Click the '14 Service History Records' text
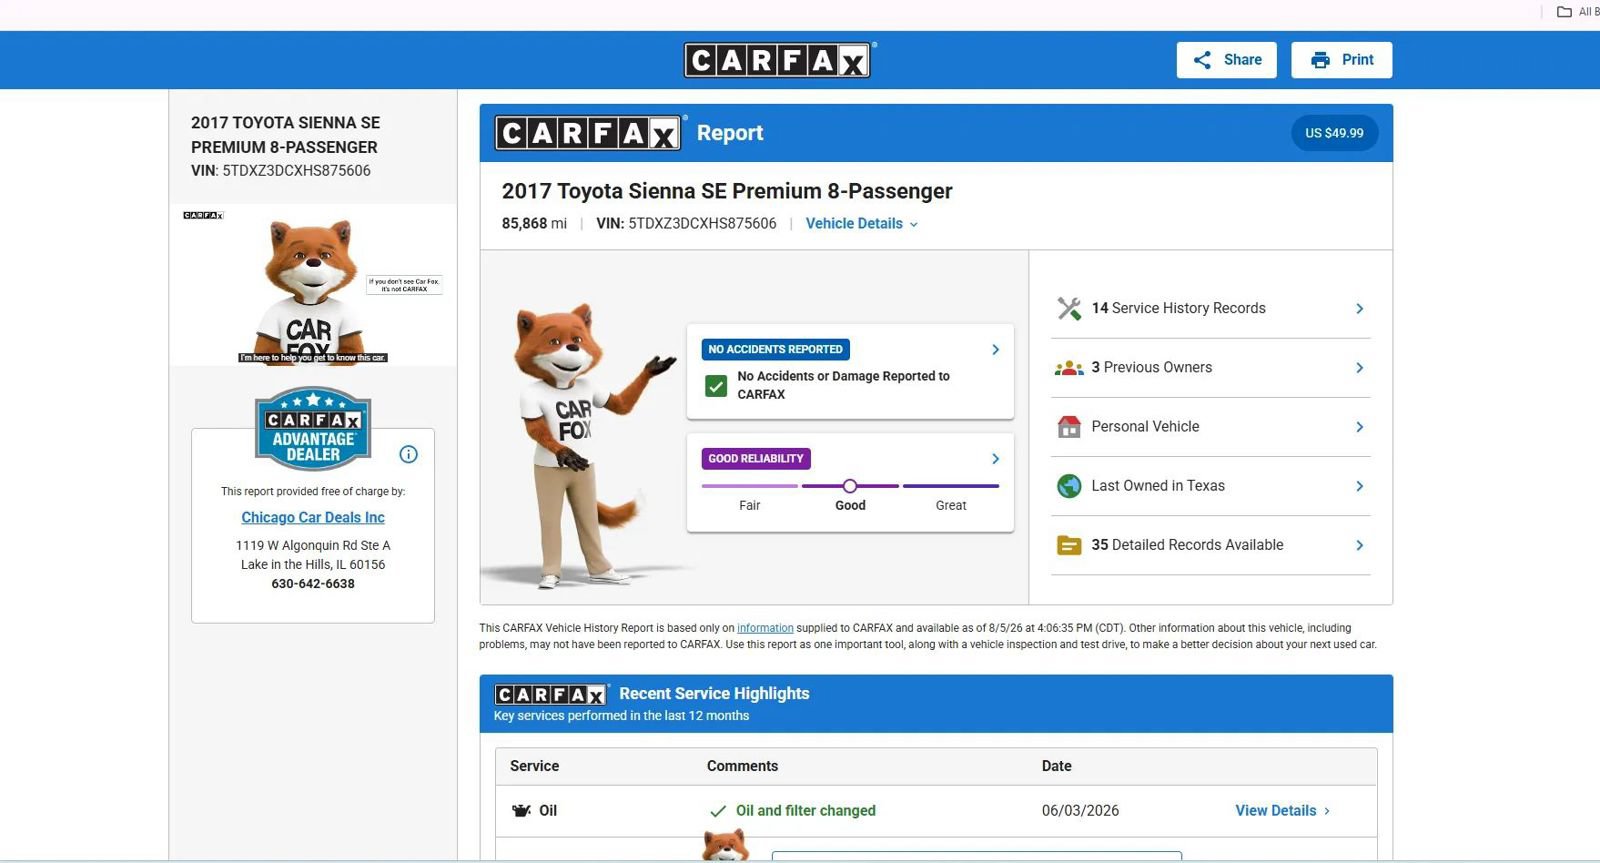Image resolution: width=1600 pixels, height=863 pixels. pyautogui.click(x=1178, y=308)
